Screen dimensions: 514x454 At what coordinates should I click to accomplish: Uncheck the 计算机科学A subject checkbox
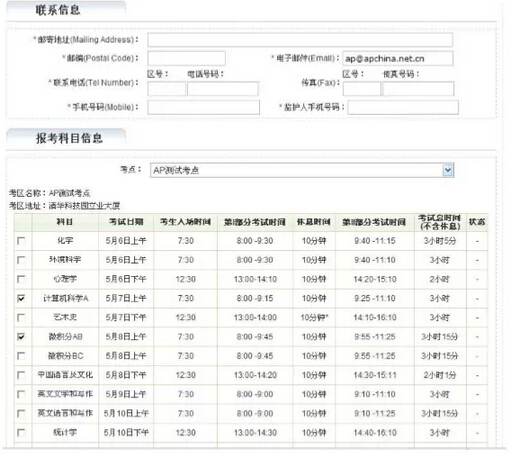[21, 298]
